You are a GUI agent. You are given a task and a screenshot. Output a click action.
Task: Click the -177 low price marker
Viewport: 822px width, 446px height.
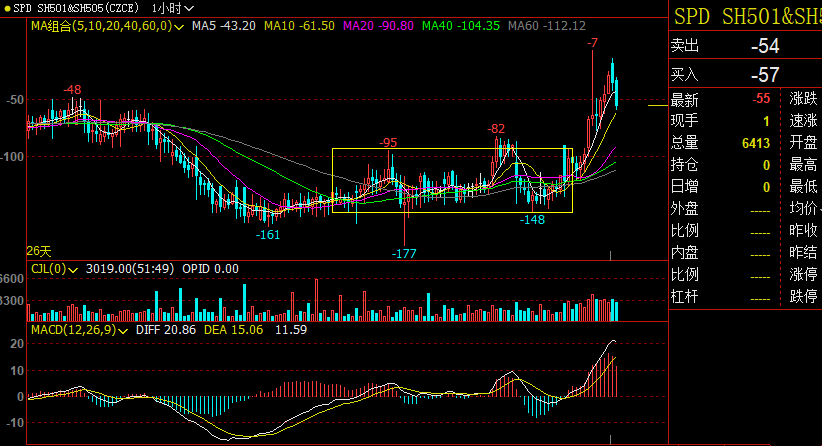[x=404, y=254]
